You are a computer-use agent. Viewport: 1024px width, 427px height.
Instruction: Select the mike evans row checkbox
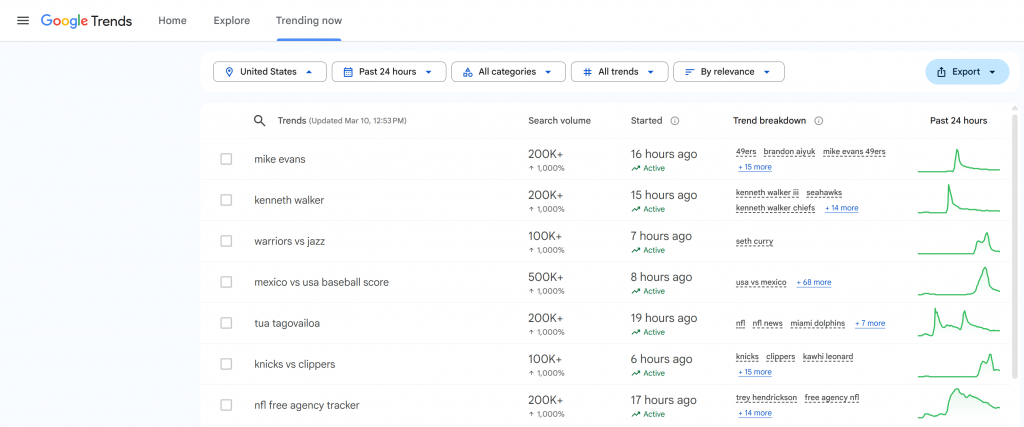coord(226,159)
